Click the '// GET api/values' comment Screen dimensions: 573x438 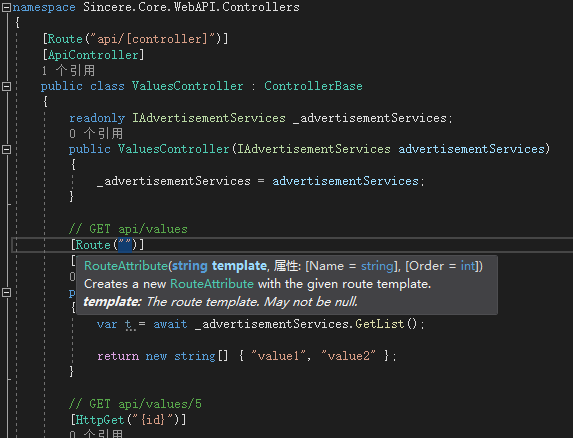coord(128,229)
